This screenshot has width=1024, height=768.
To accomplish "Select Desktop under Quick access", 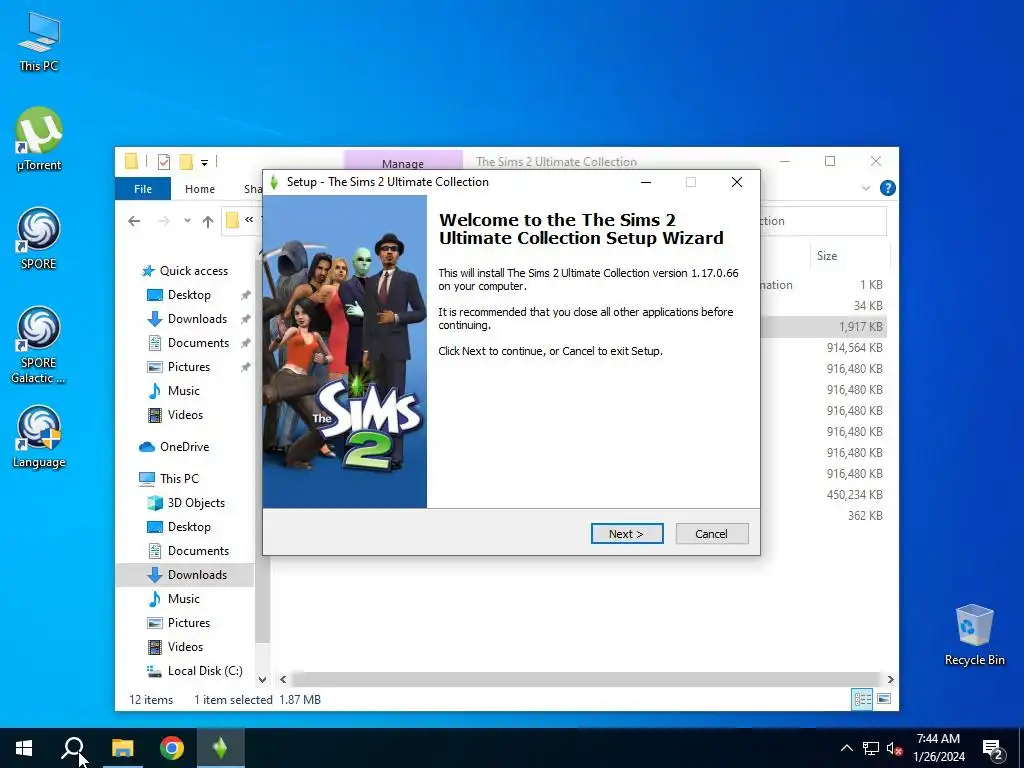I will coord(189,295).
